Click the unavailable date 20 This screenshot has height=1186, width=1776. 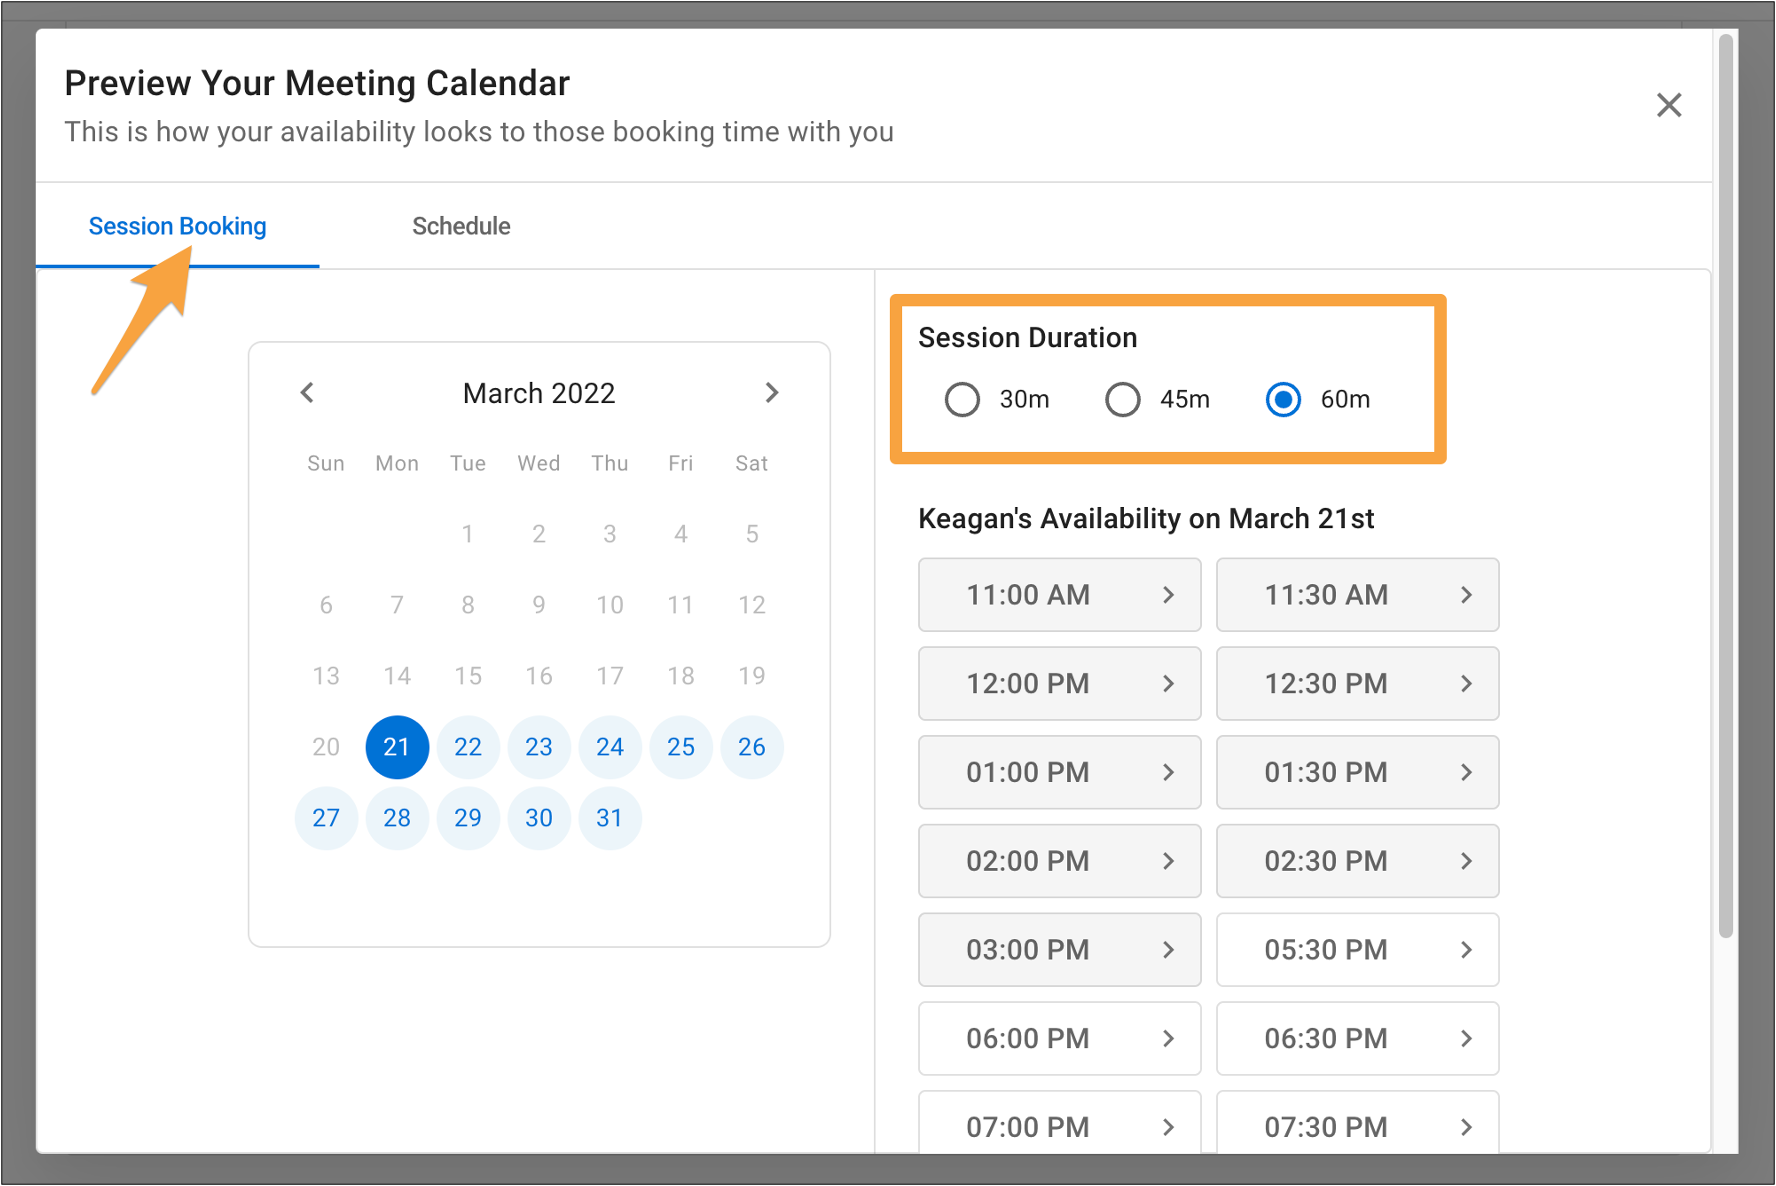coord(326,747)
